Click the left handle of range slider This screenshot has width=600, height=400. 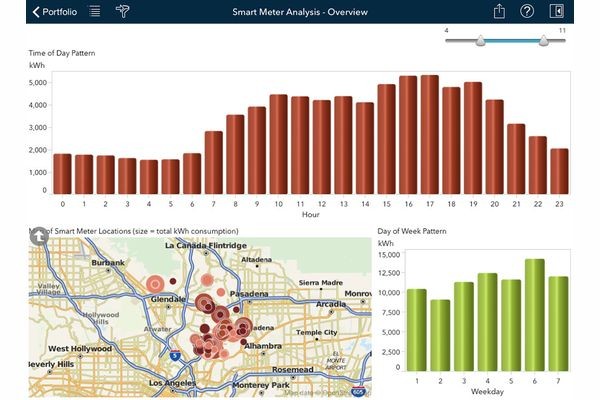480,41
